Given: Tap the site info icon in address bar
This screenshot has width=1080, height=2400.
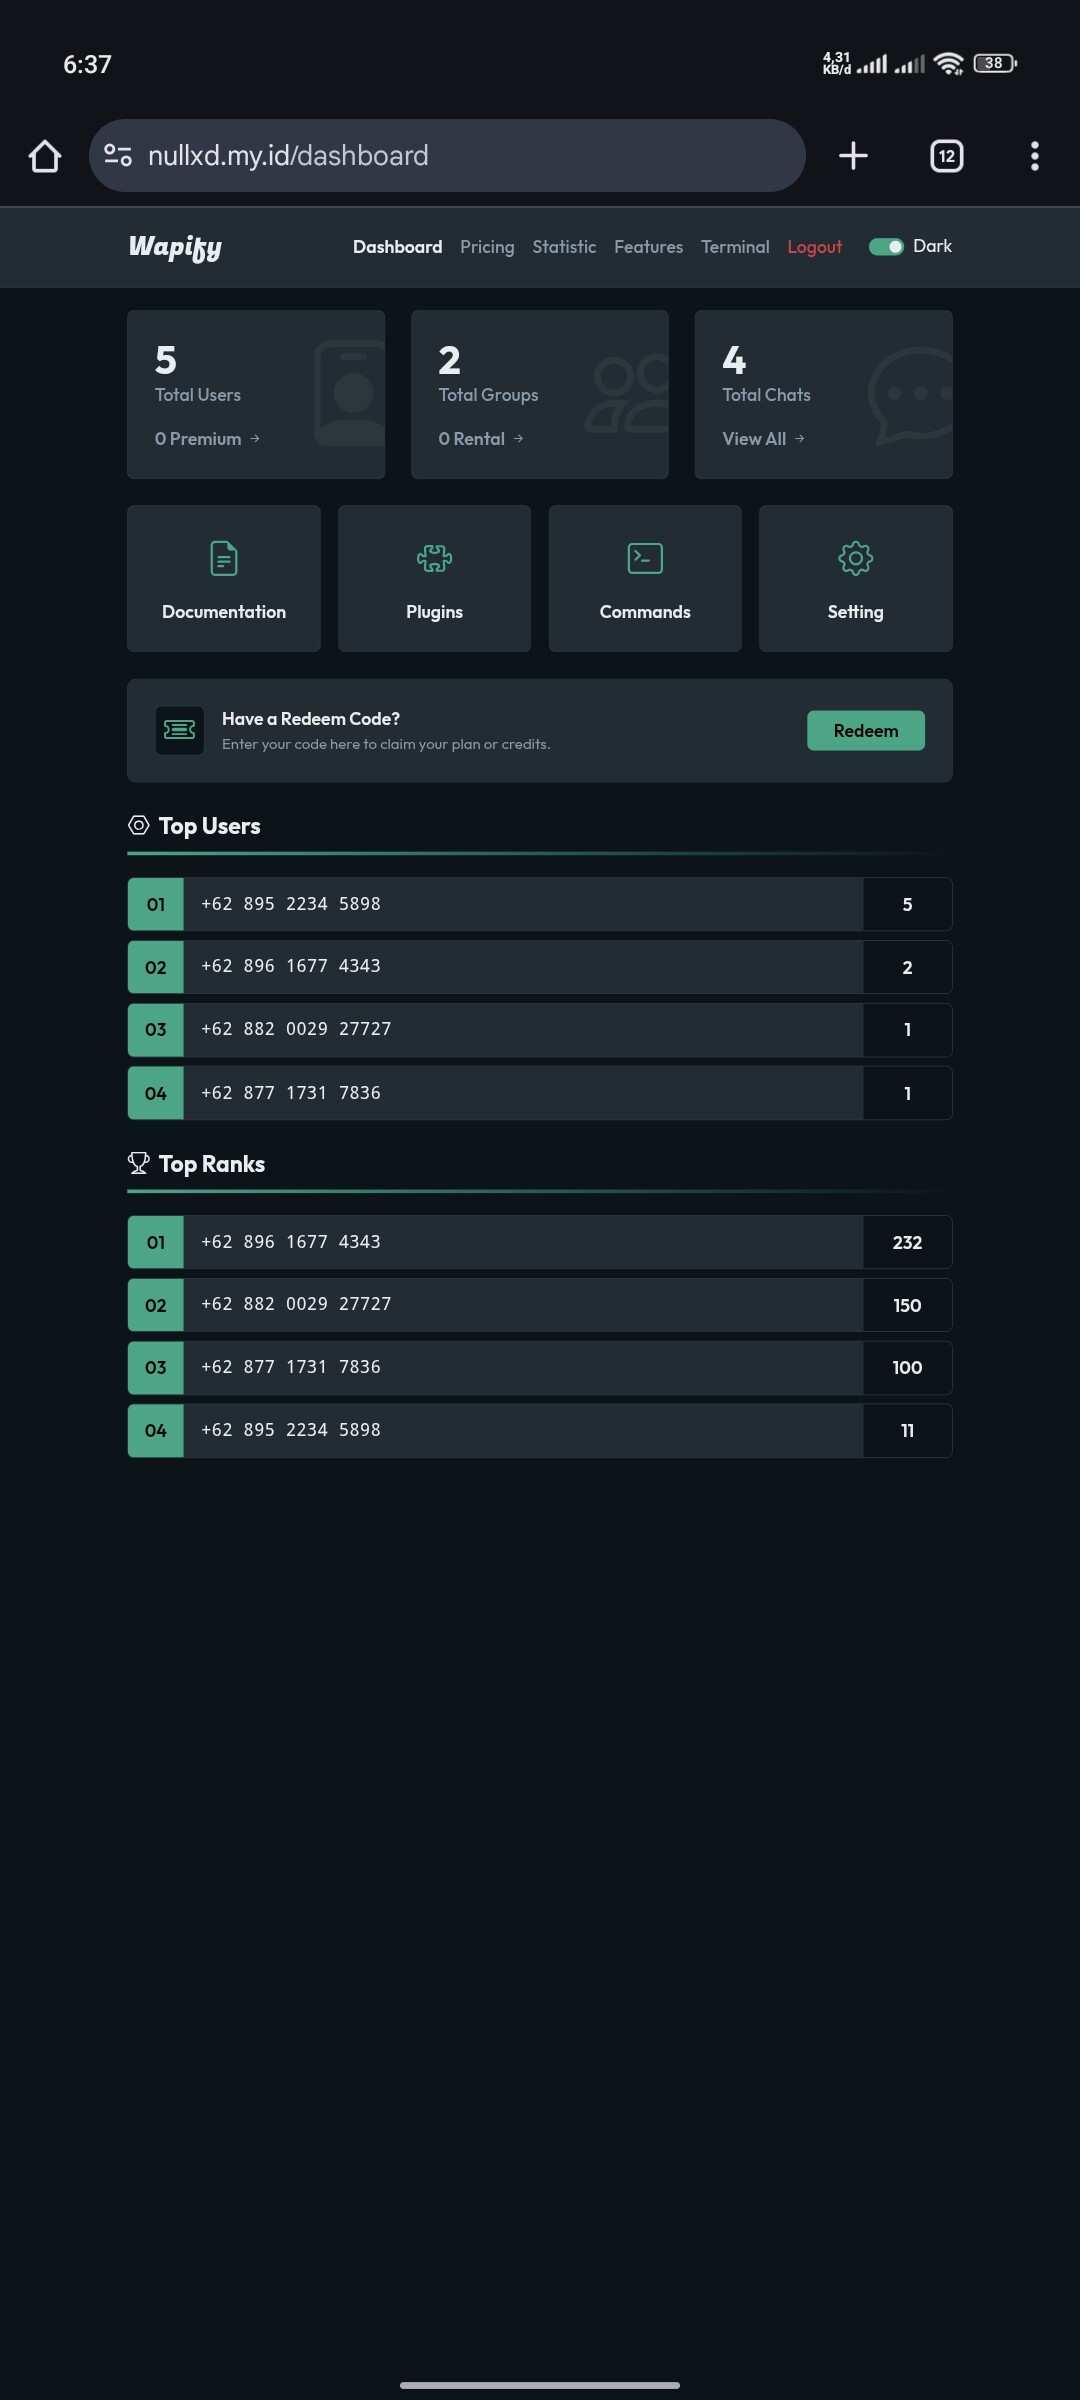Looking at the screenshot, I should tap(118, 156).
